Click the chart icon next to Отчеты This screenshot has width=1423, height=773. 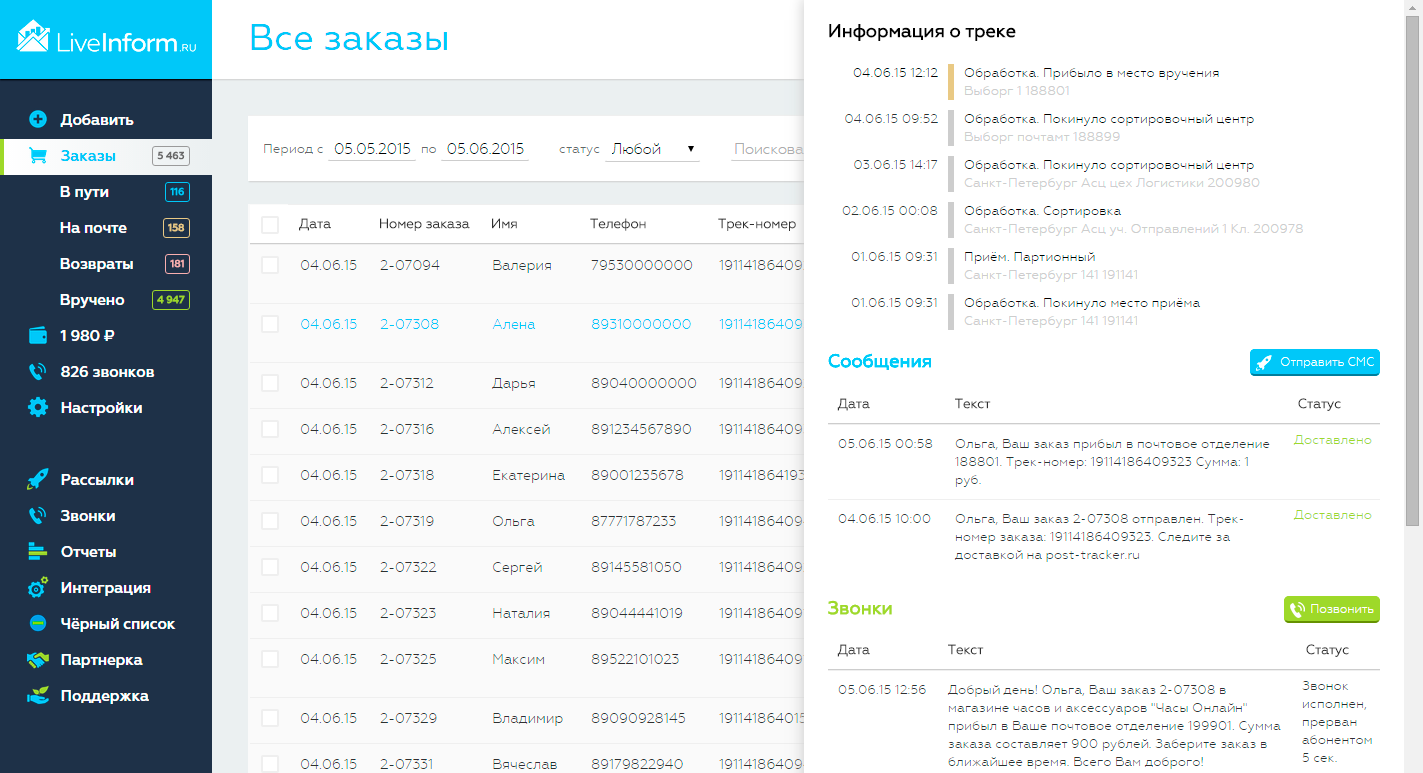tap(38, 551)
